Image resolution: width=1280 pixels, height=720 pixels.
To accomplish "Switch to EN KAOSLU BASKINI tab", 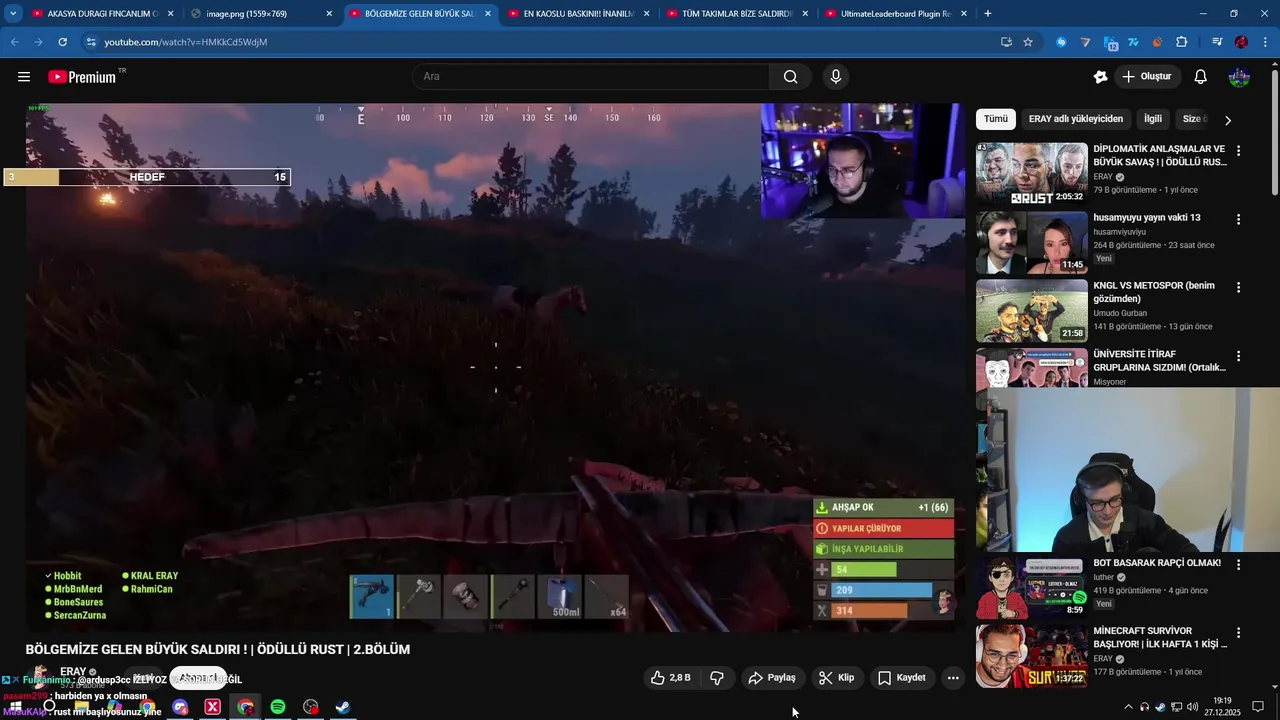I will (x=579, y=14).
